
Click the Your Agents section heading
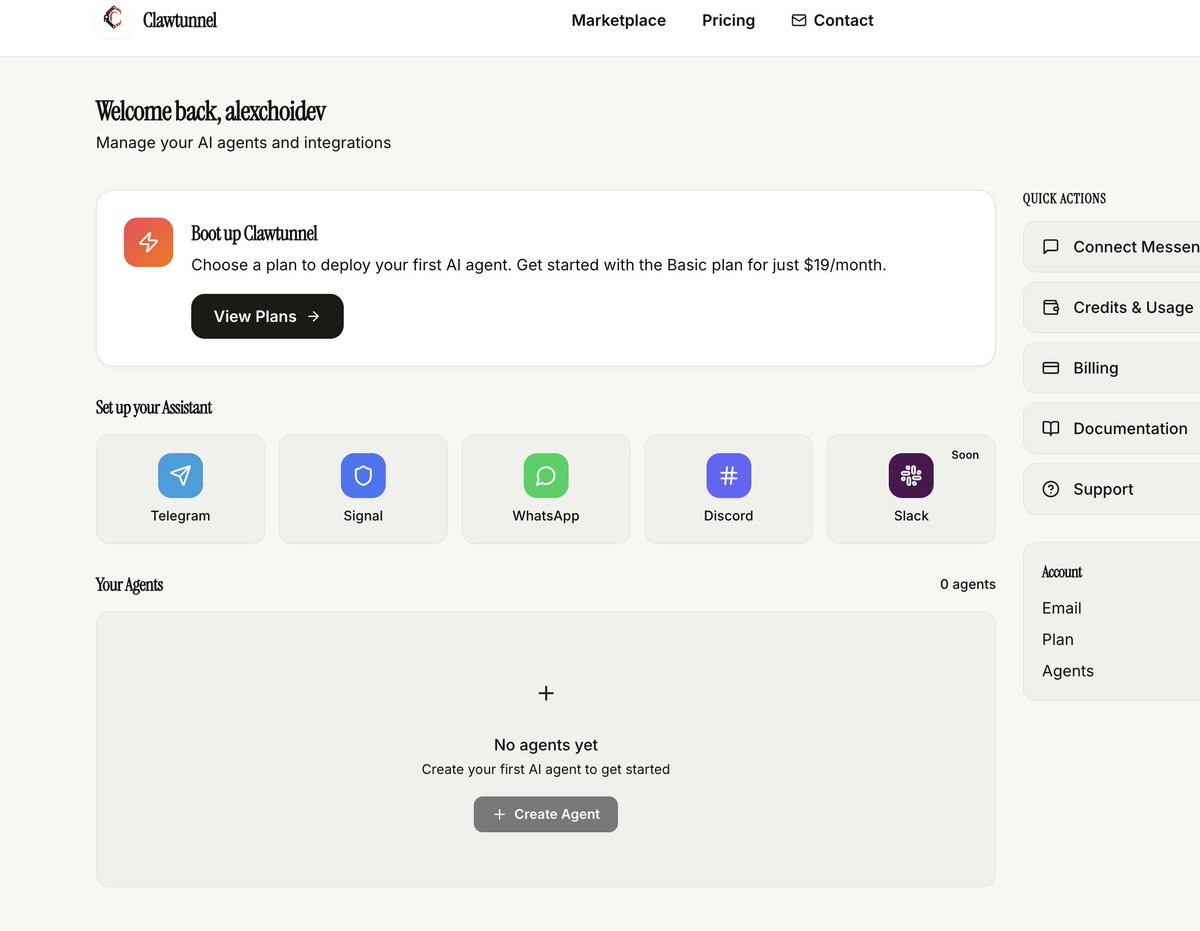click(129, 585)
